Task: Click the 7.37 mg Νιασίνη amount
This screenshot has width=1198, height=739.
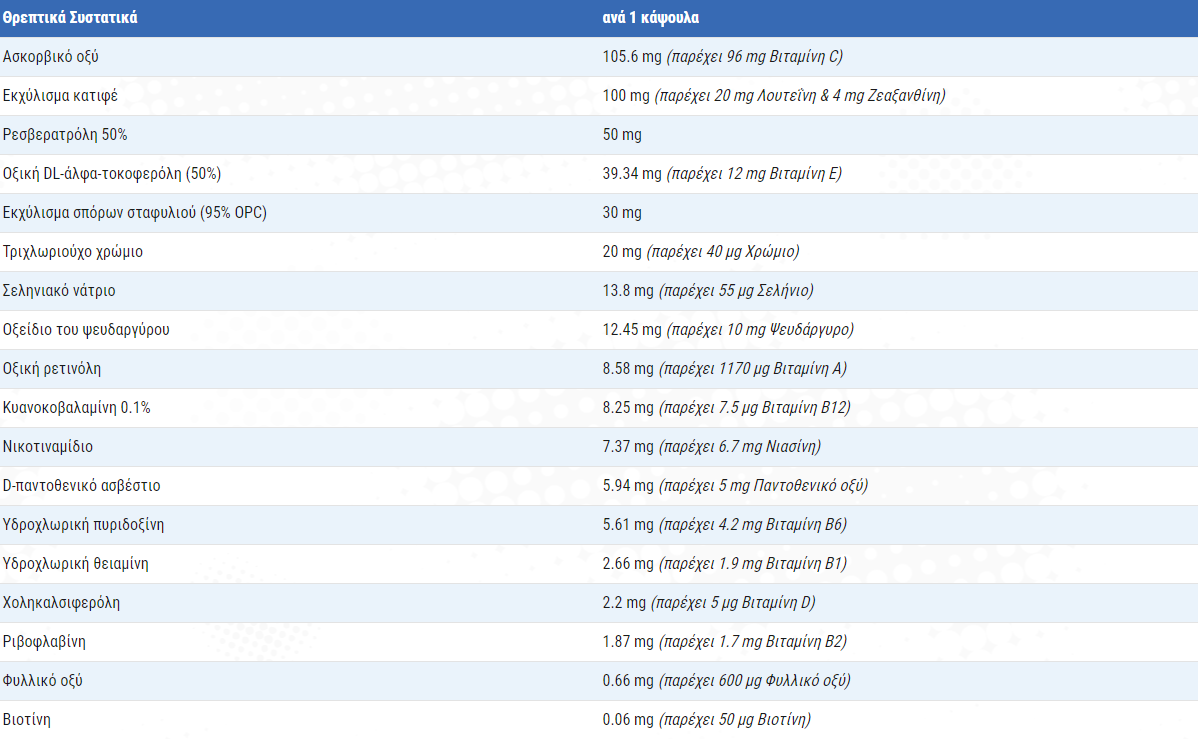Action: coord(711,446)
